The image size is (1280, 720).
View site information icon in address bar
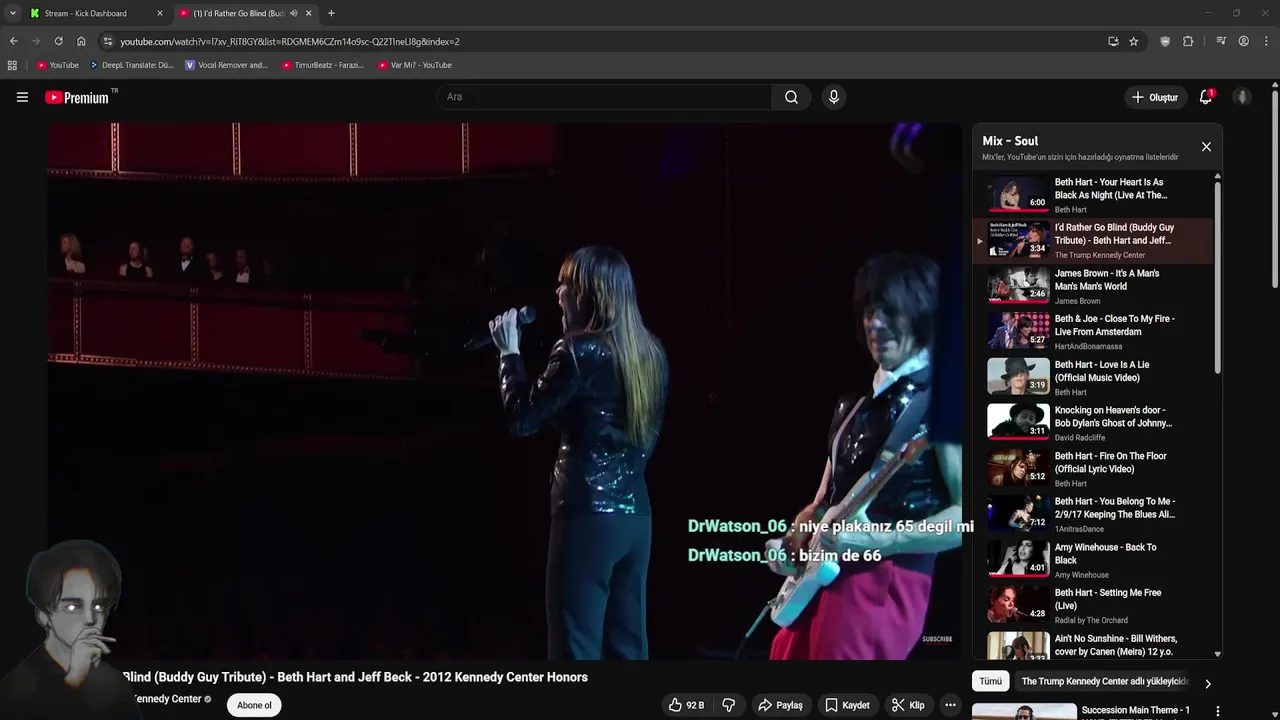pos(108,41)
